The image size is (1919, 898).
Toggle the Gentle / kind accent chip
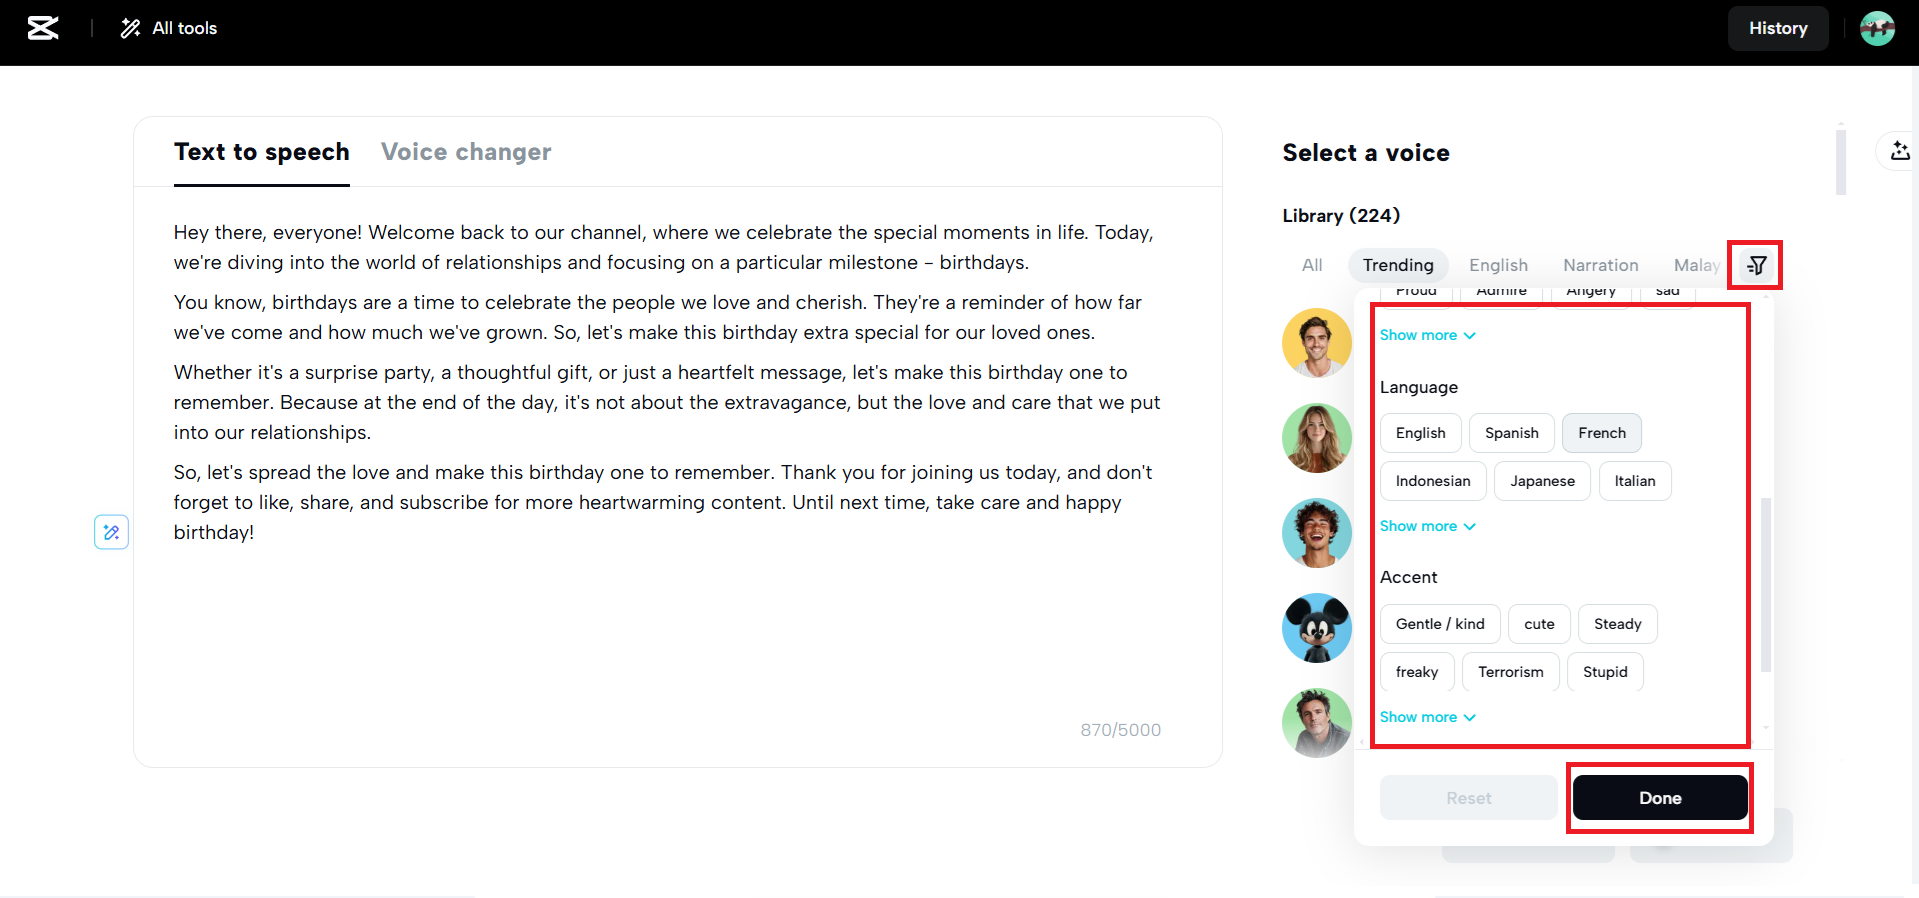point(1439,624)
